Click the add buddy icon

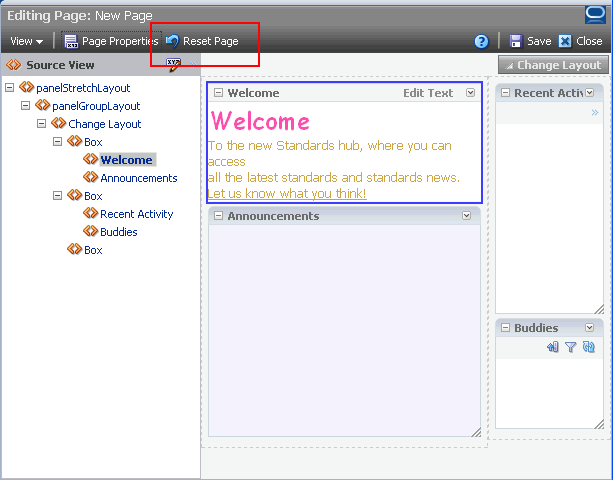point(553,347)
